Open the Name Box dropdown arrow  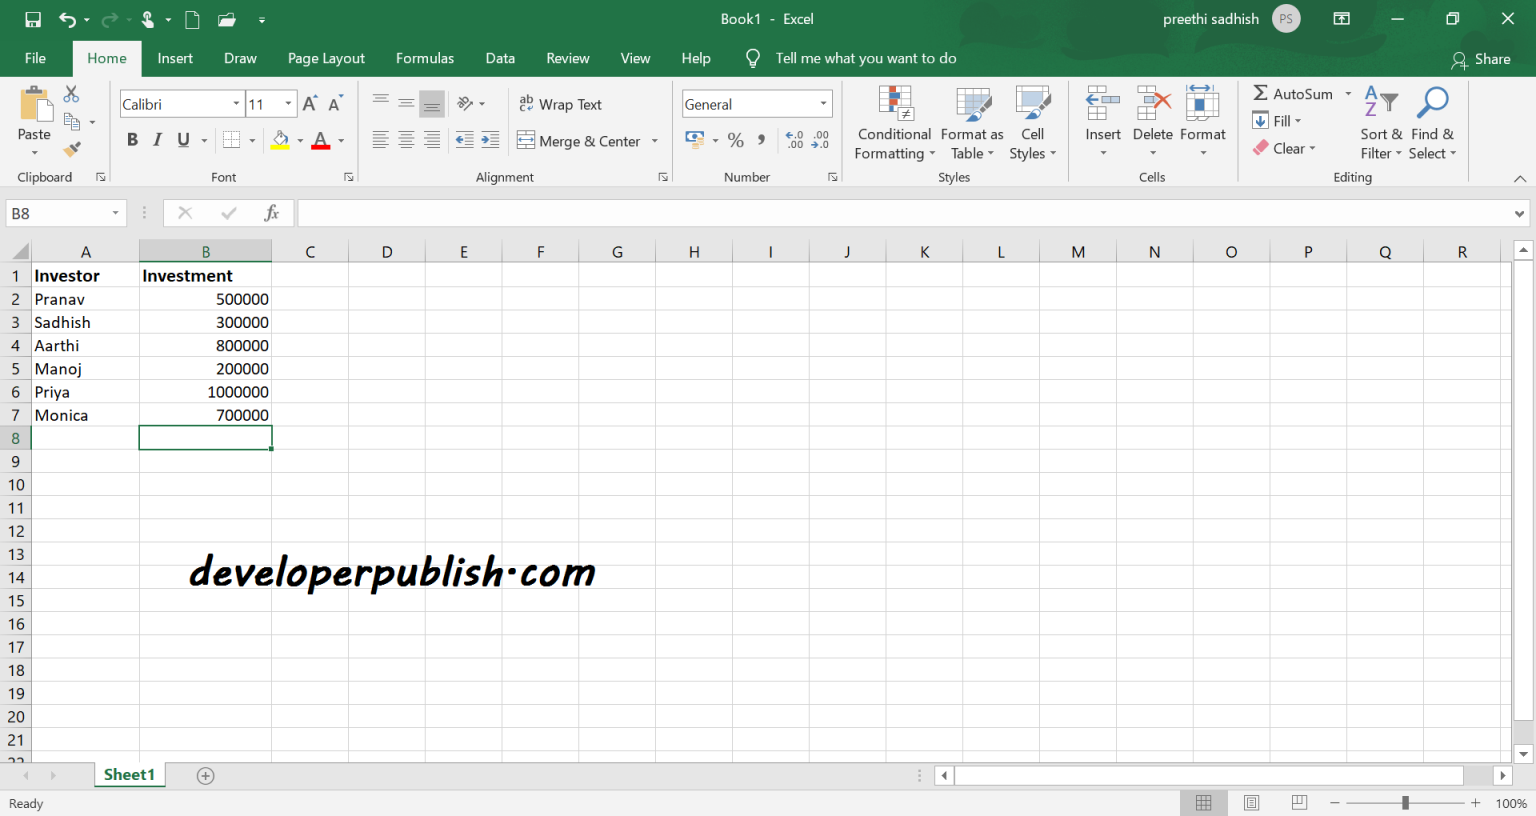[x=115, y=213]
